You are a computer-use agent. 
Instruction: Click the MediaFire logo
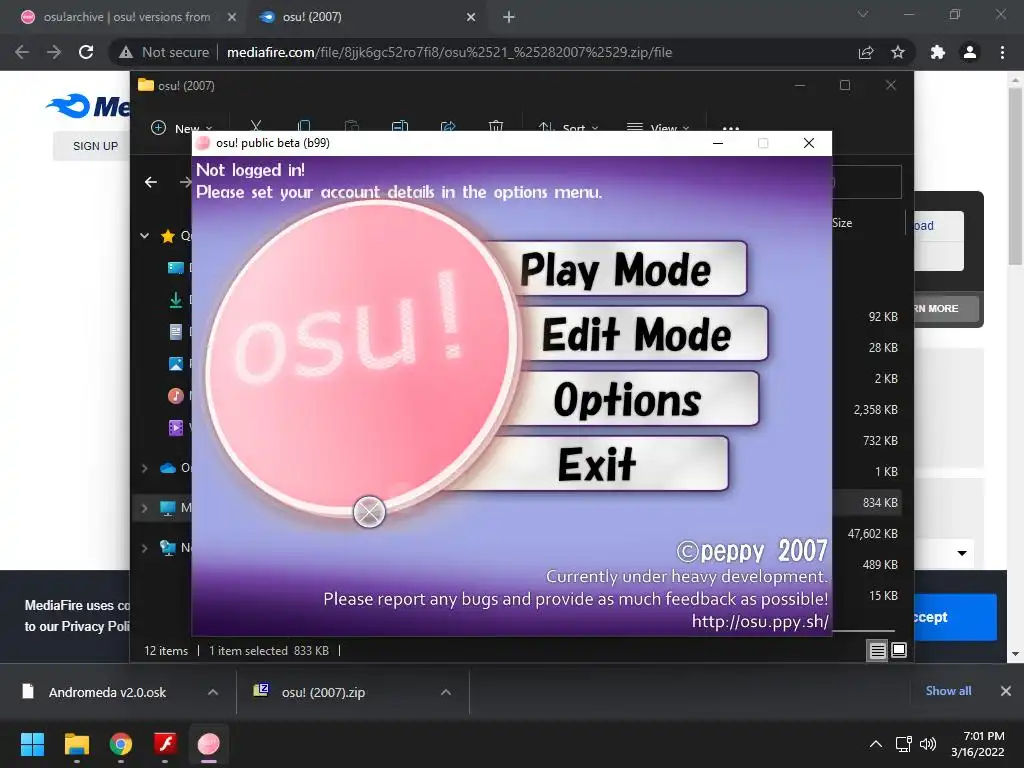point(88,106)
